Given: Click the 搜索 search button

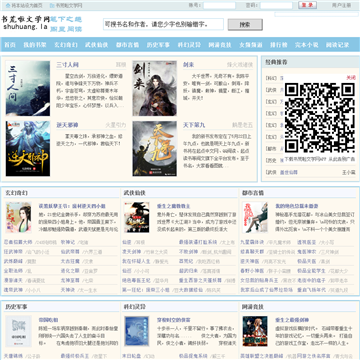Looking at the screenshot, I should pos(245,24).
